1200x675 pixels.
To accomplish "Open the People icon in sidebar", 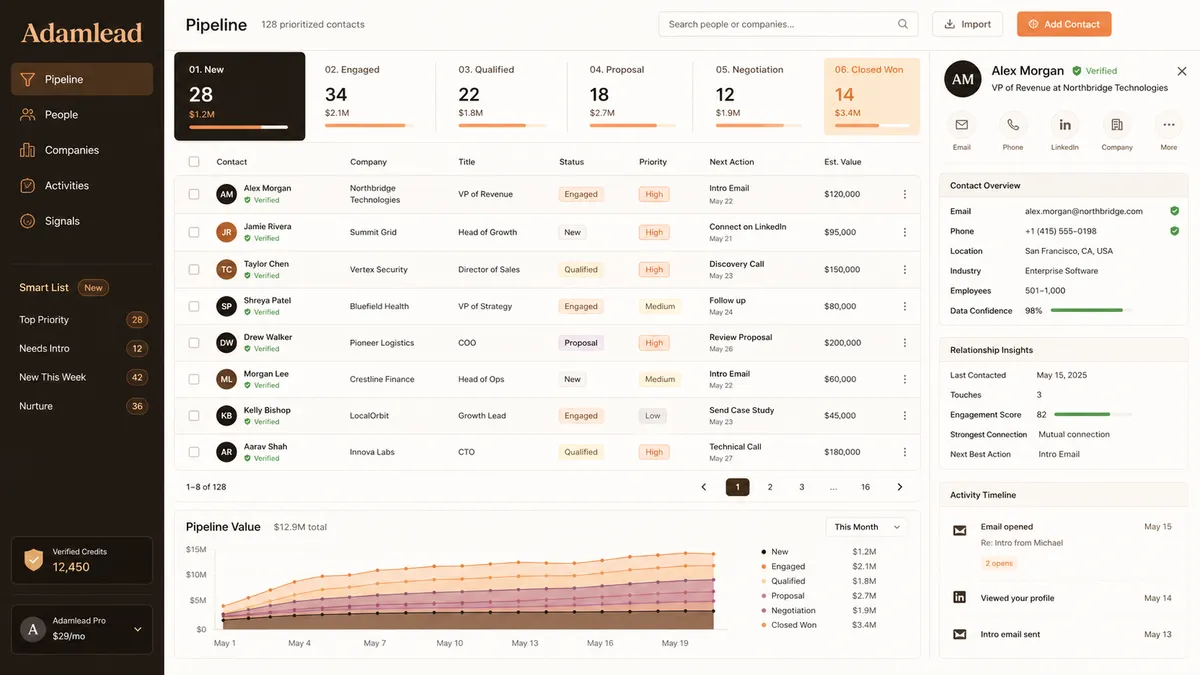I will 28,115.
